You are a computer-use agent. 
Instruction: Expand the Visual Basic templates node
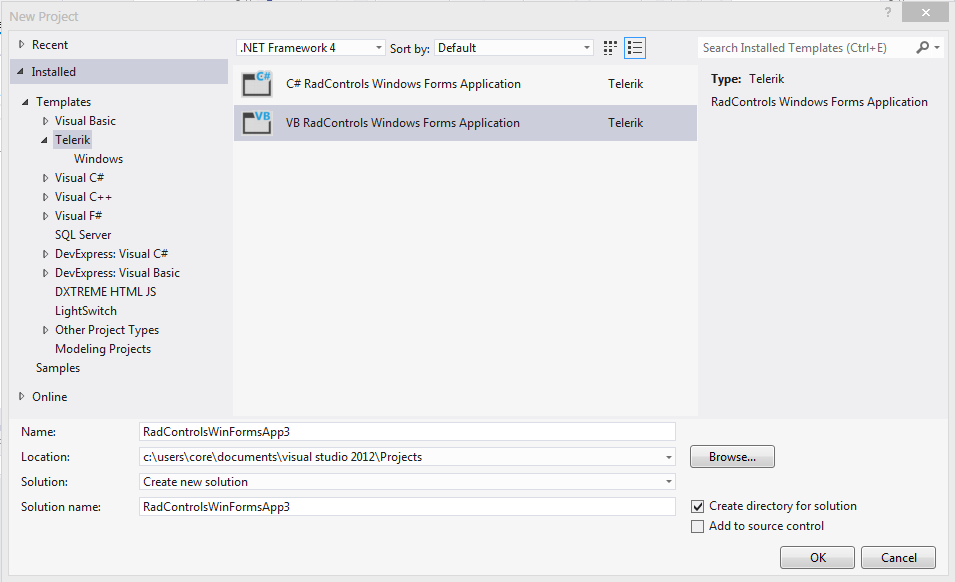tap(45, 121)
